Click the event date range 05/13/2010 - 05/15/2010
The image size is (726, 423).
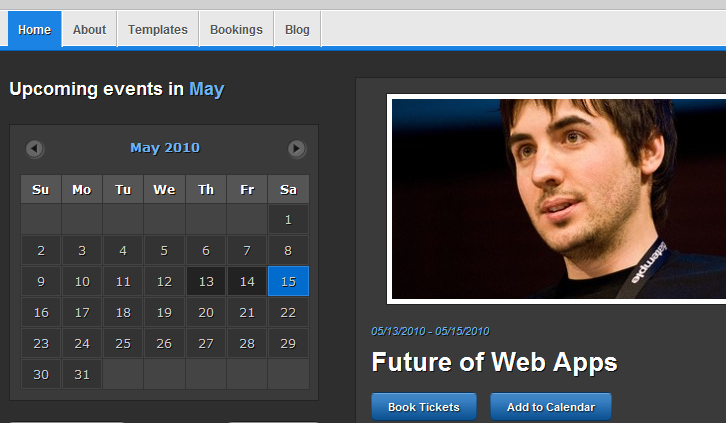tap(430, 331)
